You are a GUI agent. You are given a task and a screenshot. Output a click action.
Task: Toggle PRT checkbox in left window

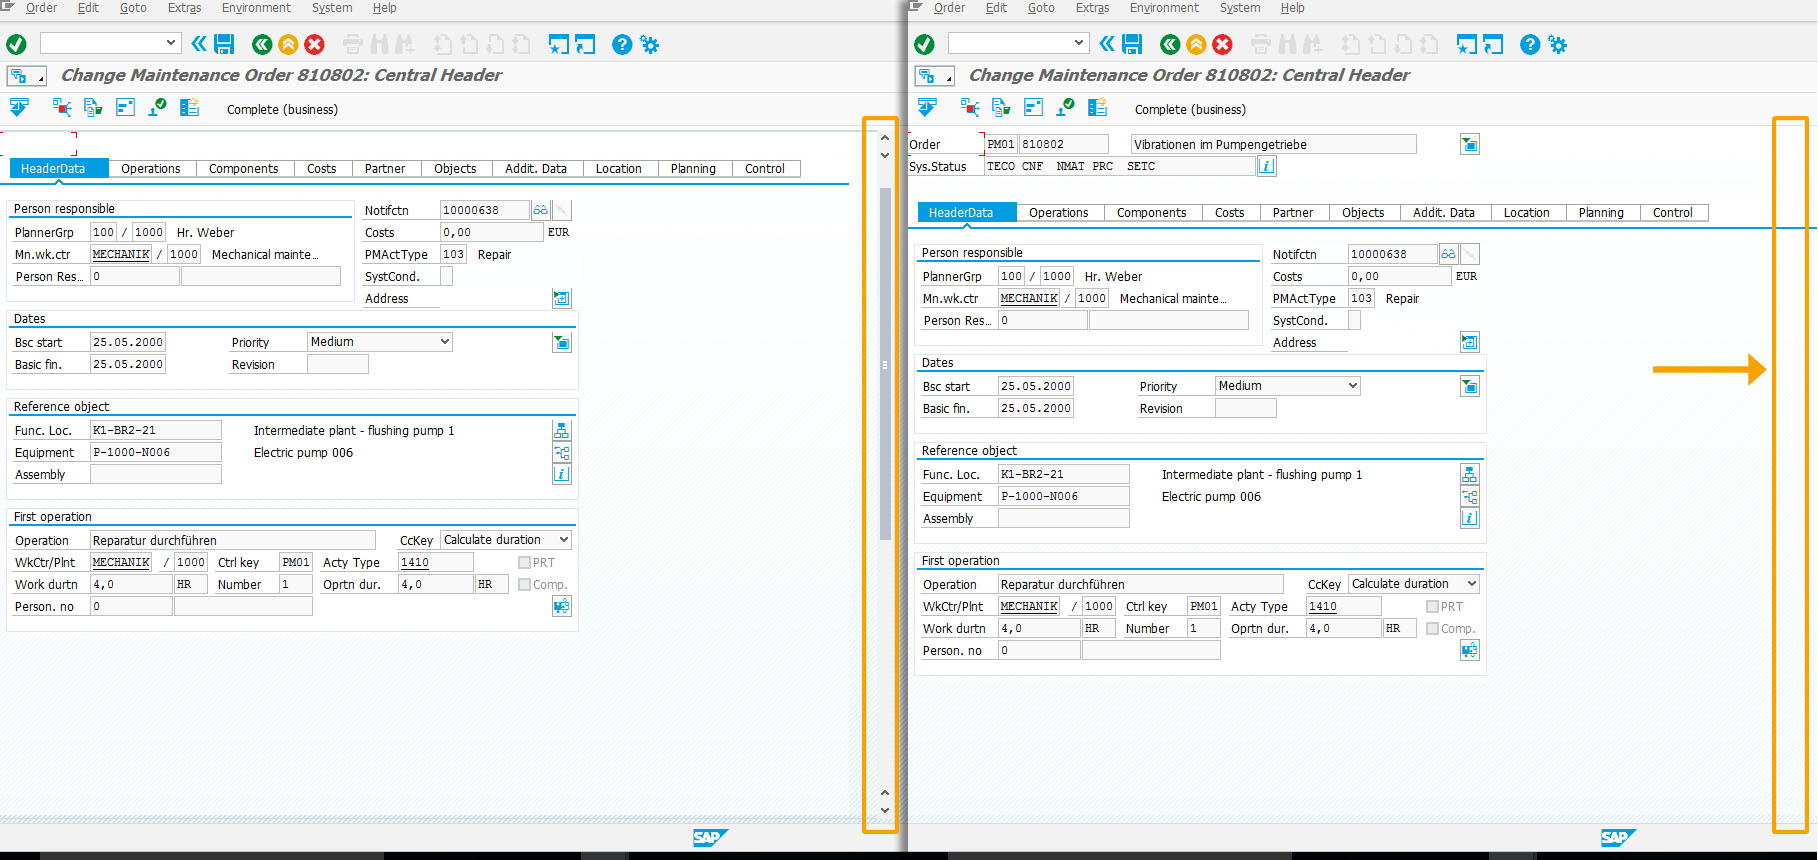point(524,563)
